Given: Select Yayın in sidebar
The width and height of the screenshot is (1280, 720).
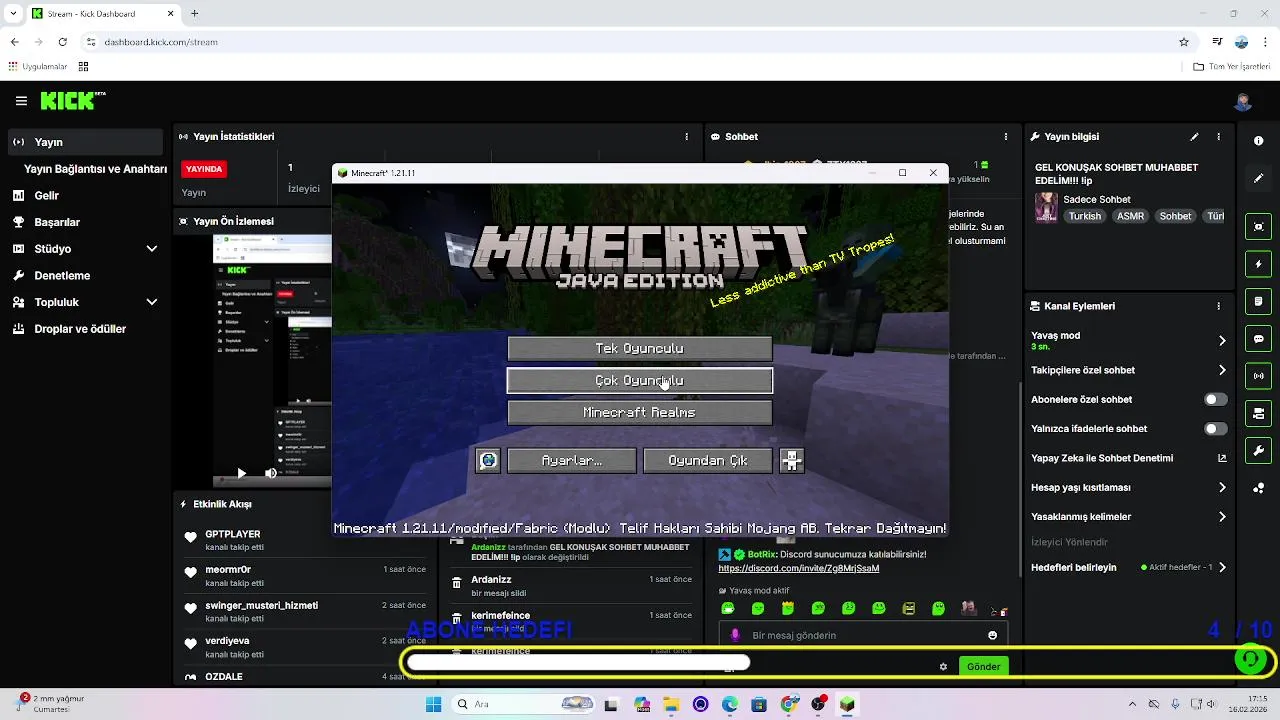Looking at the screenshot, I should (85, 142).
